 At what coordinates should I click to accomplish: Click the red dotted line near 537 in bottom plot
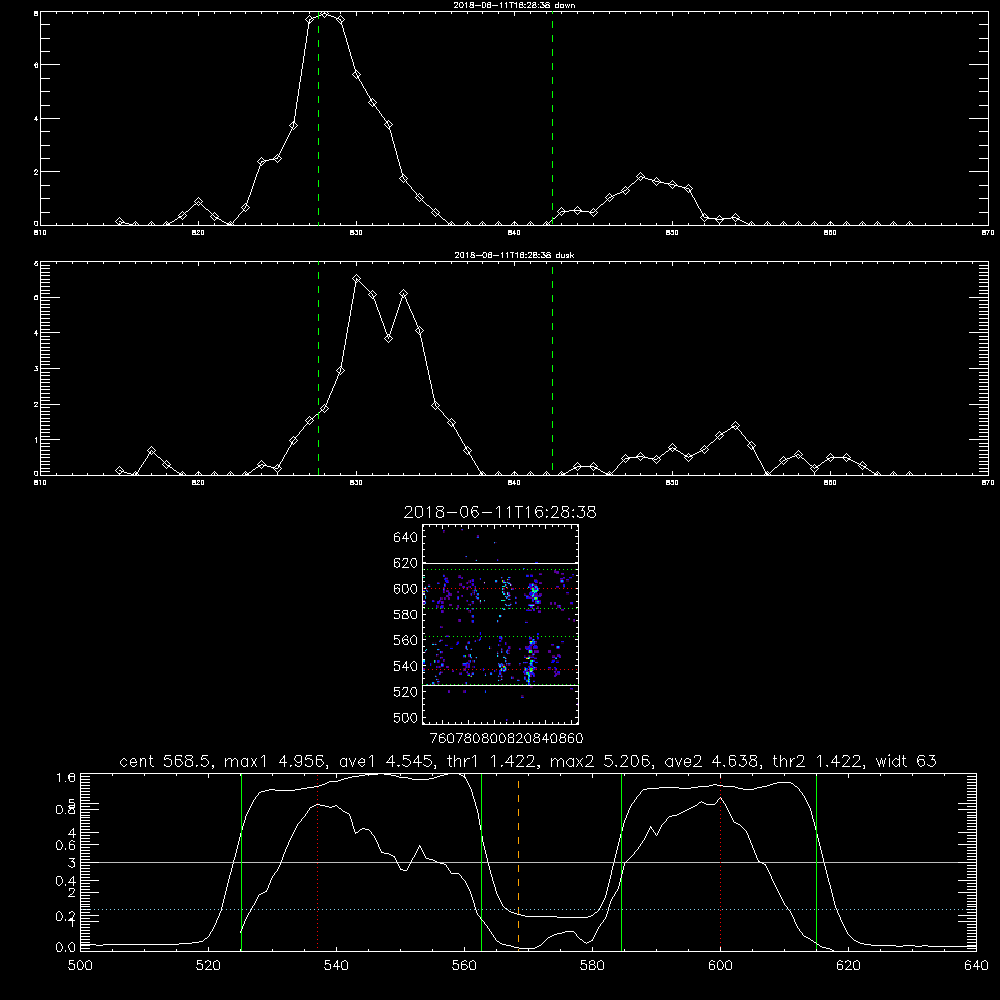coord(318,861)
